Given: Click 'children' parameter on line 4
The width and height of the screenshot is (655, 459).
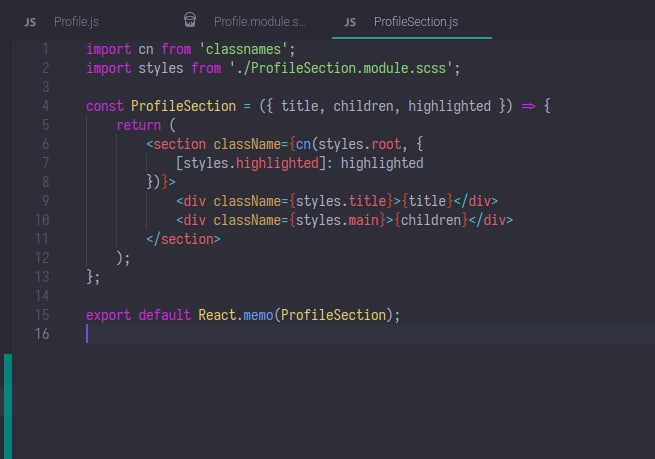Looking at the screenshot, I should 363,106.
